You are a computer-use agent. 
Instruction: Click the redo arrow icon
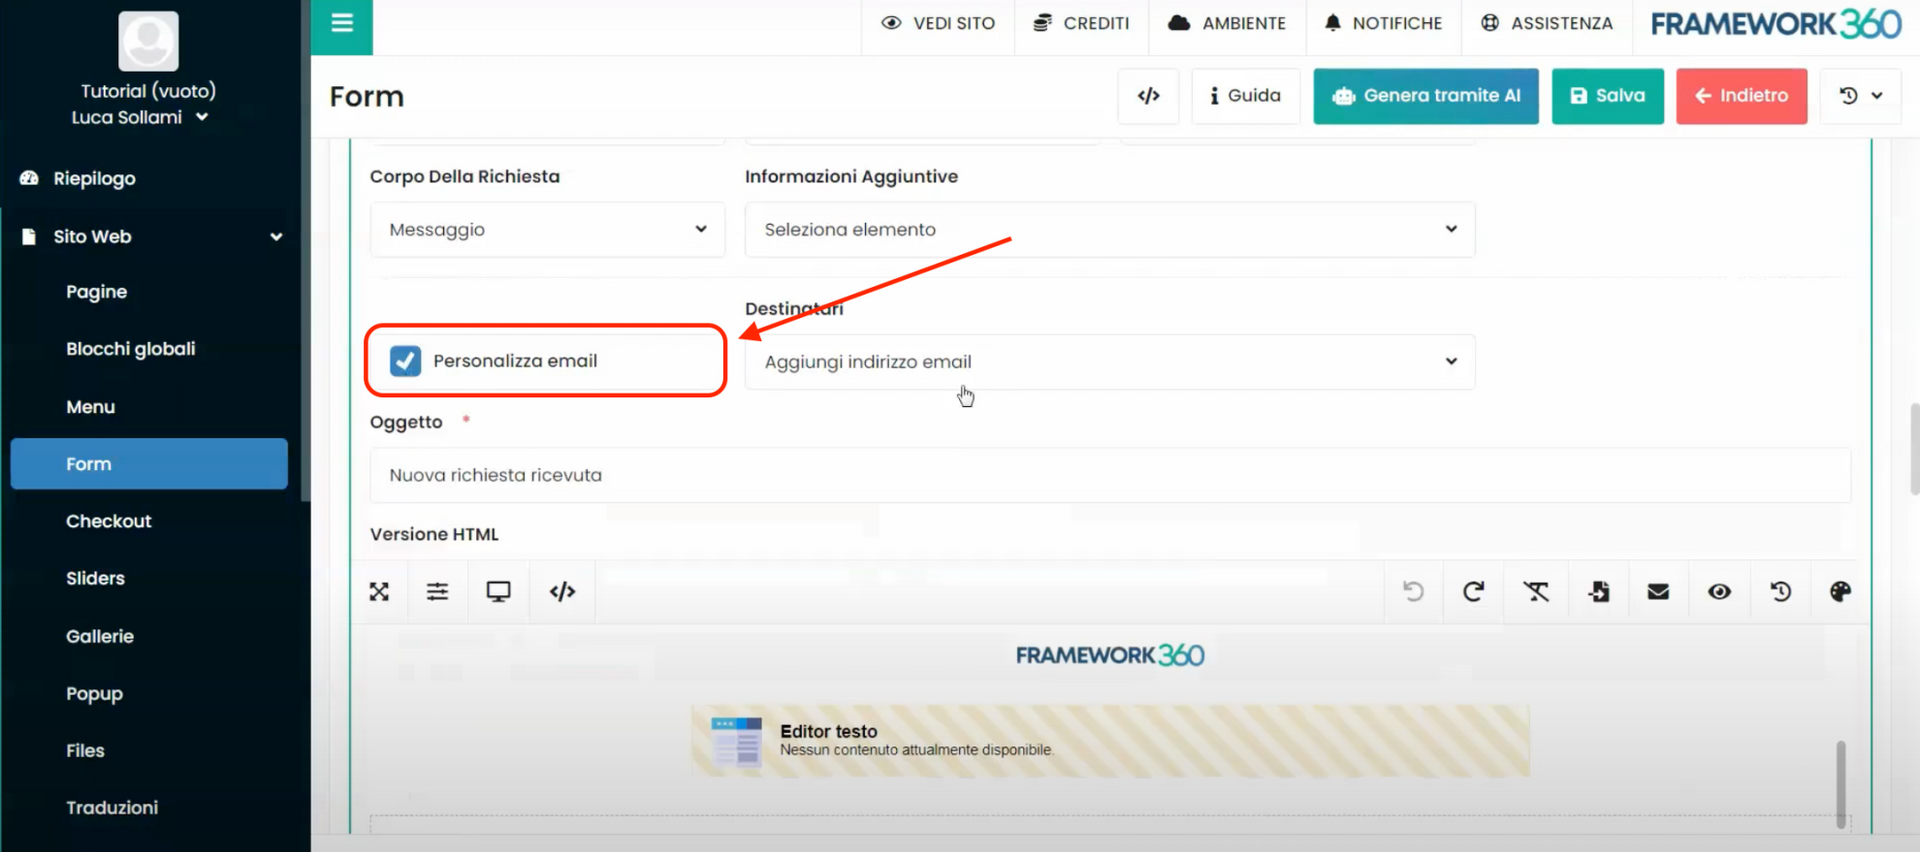point(1473,592)
